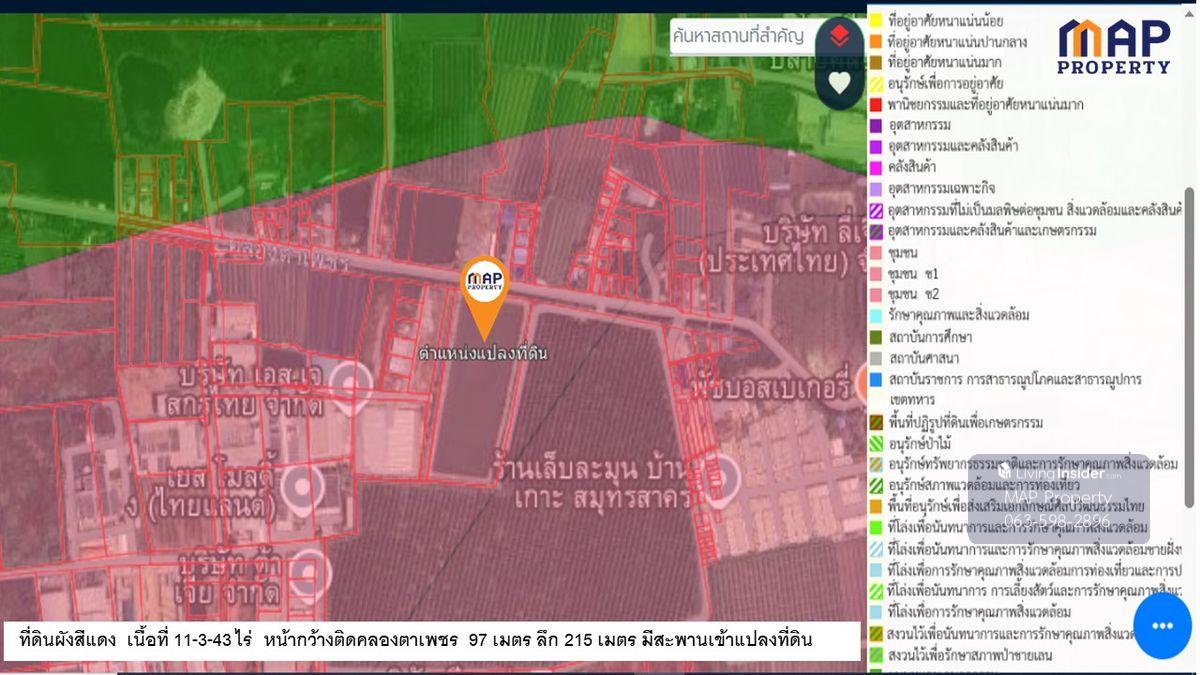Select the blue สถาบันราชการ legend swatch

point(876,380)
